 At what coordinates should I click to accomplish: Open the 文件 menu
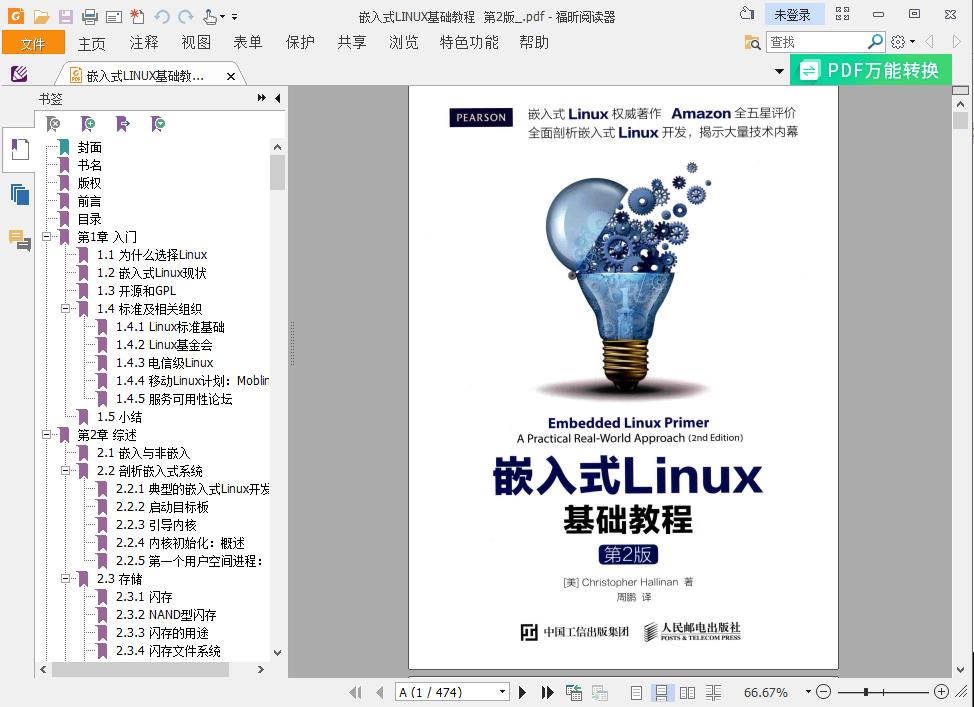(33, 43)
